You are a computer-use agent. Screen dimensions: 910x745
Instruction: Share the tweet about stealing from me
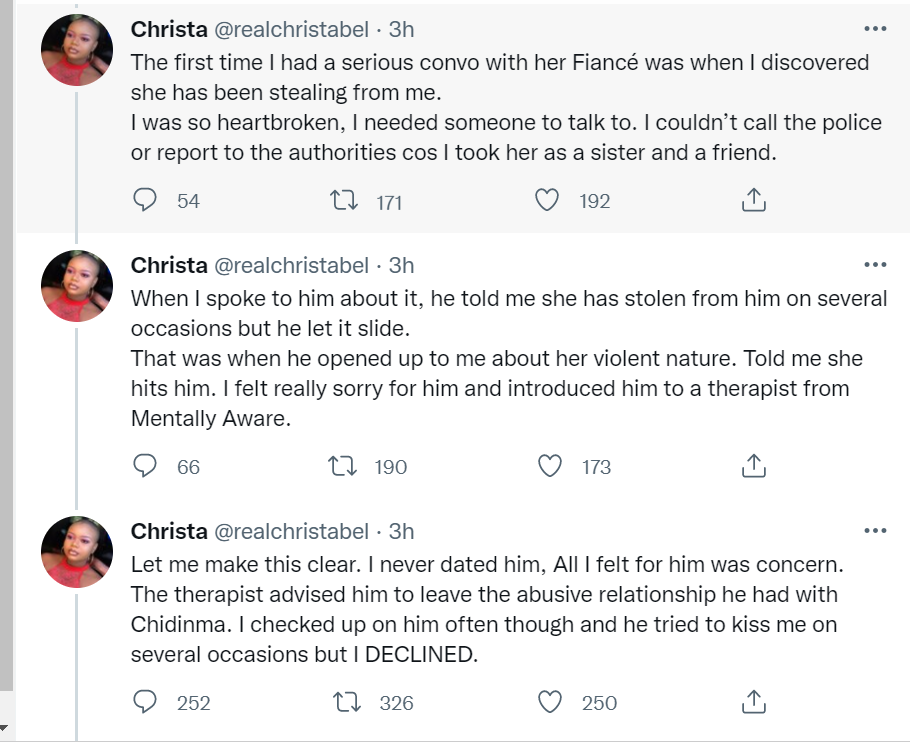click(x=753, y=201)
